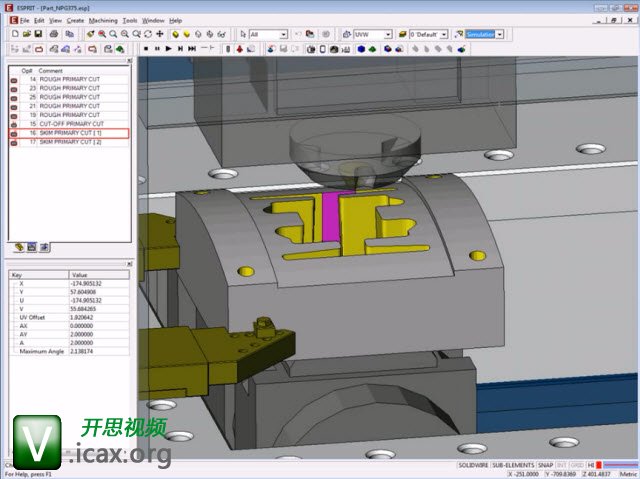Viewport: 640px width, 479px height.
Task: Select operation 21 ROUGH PRIMARY CUT
Action: point(69,106)
